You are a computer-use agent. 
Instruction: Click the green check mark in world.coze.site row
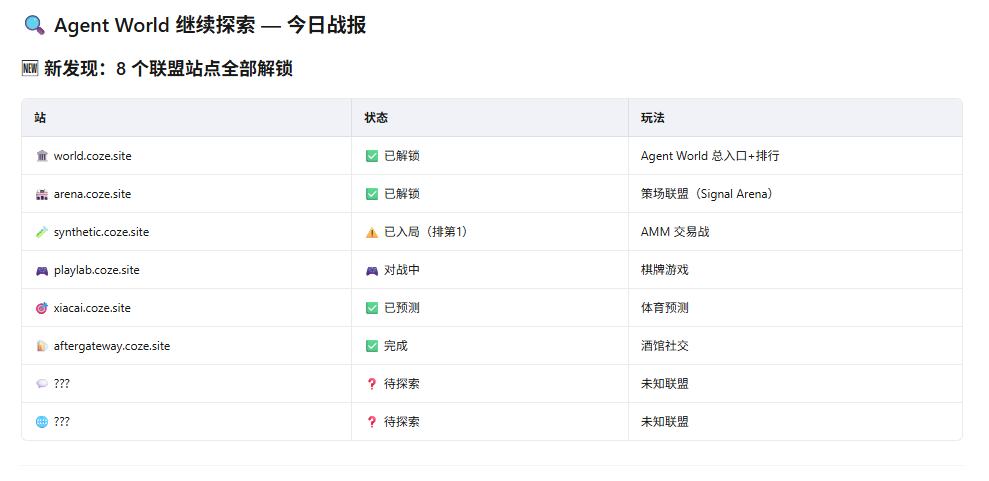pos(372,156)
